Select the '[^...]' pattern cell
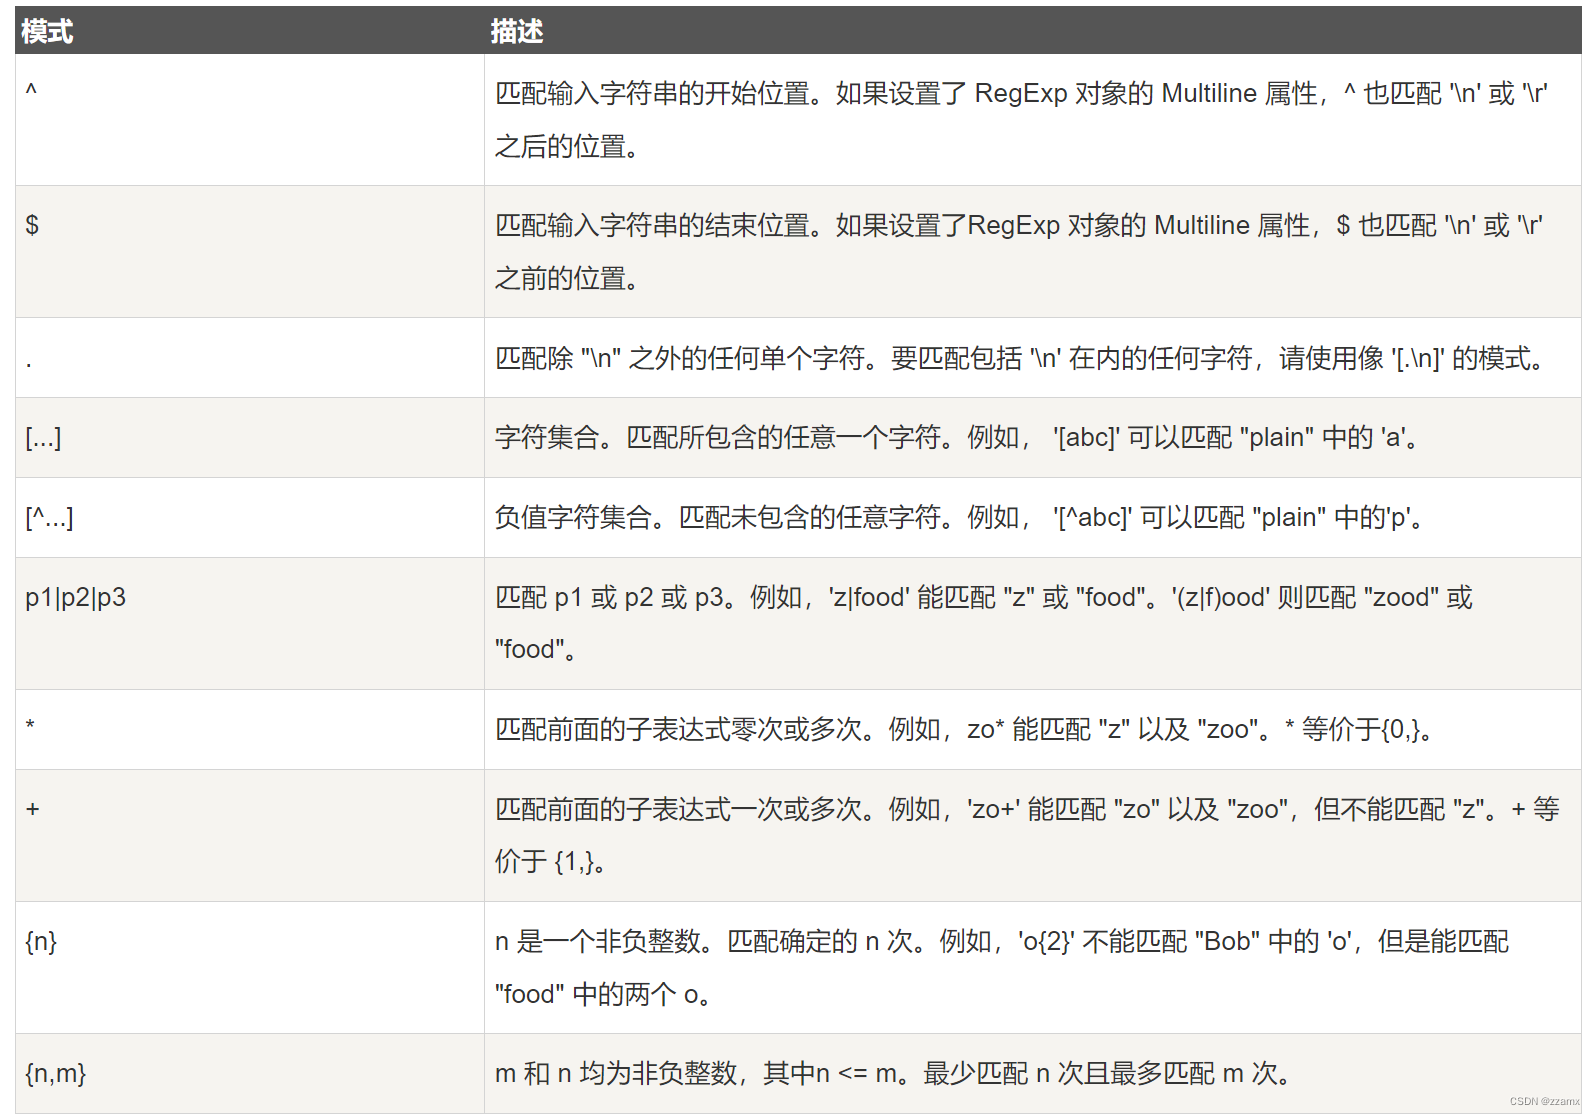Screen dimensions: 1595x1115 pos(250,518)
